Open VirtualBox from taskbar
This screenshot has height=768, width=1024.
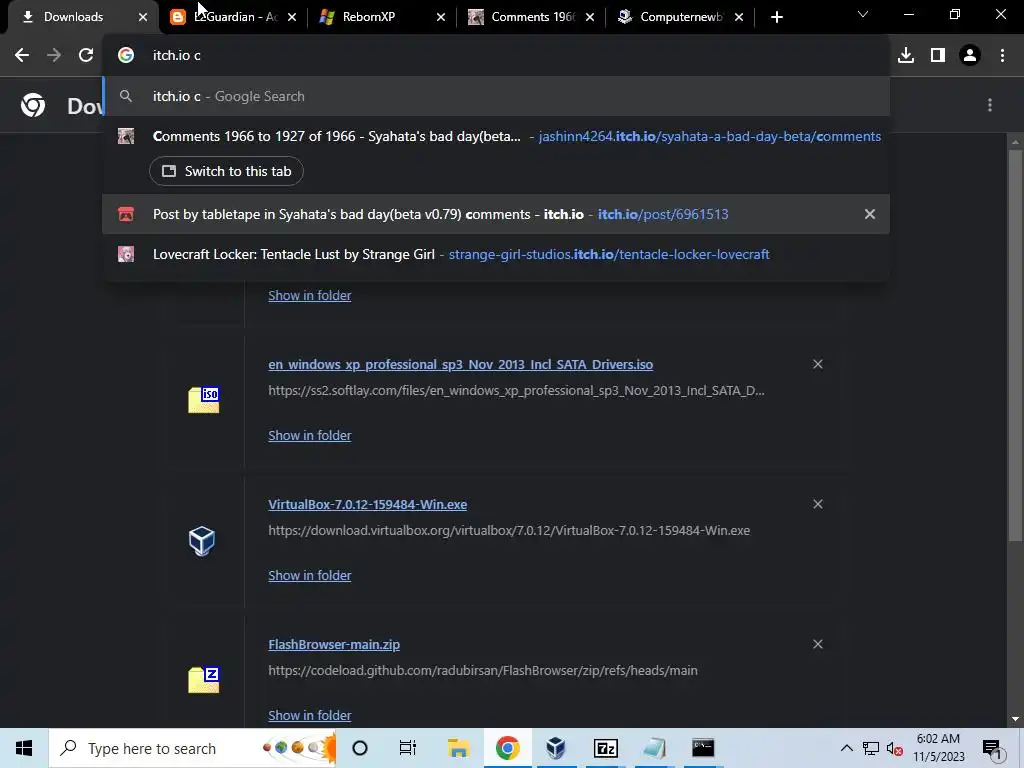tap(556, 748)
